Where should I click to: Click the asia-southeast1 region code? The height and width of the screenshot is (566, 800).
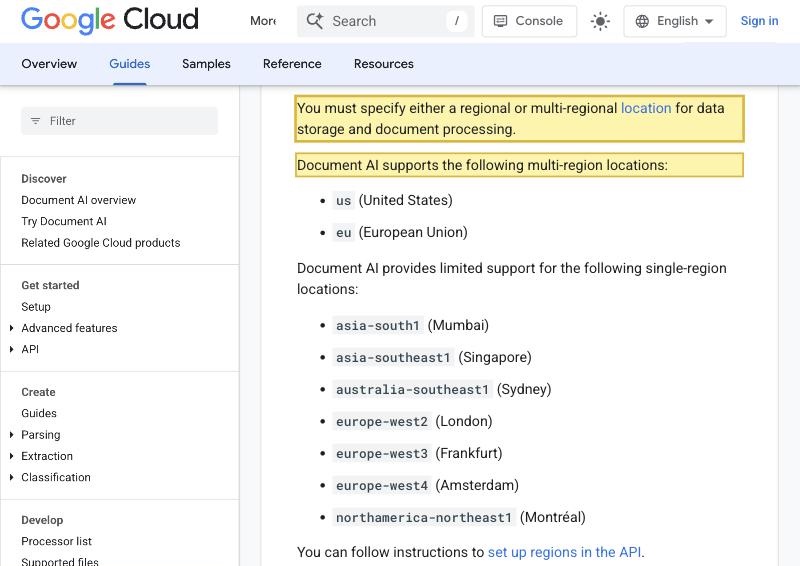click(393, 357)
